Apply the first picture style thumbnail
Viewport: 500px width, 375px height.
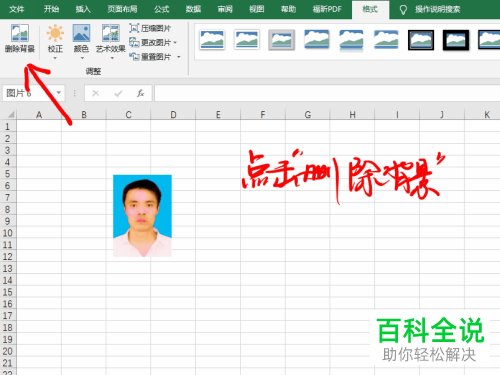(212, 39)
